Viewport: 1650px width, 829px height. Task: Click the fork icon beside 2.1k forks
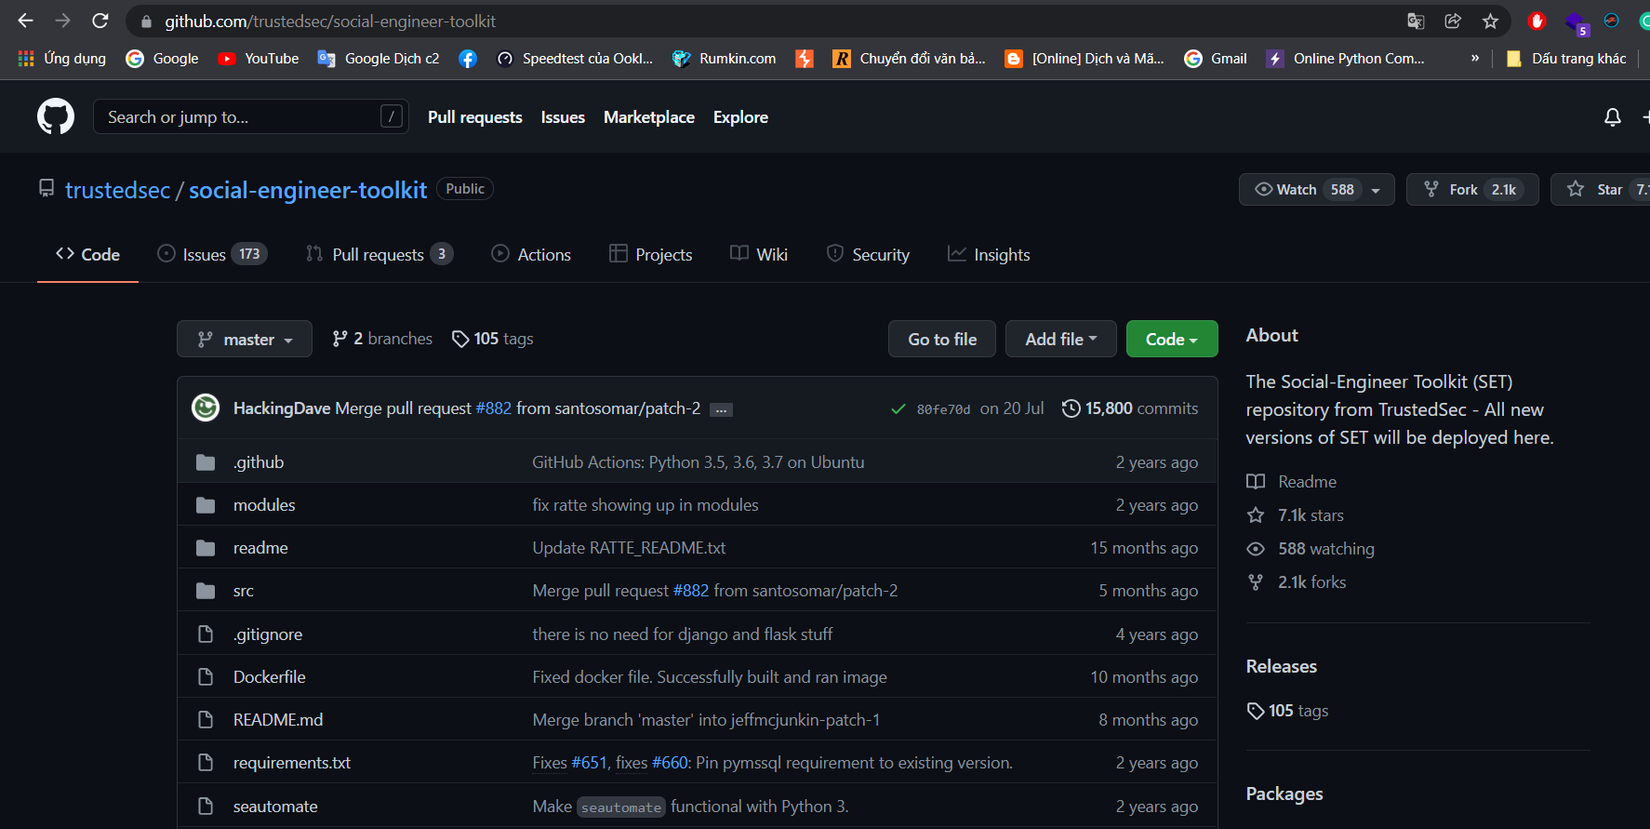click(1256, 582)
